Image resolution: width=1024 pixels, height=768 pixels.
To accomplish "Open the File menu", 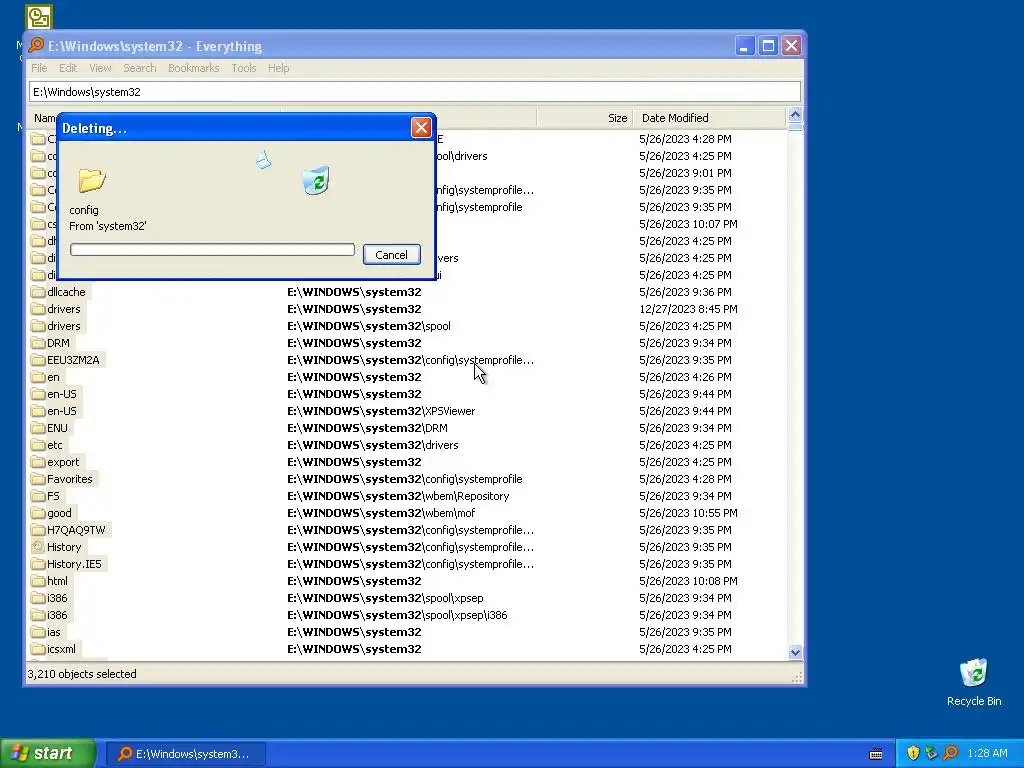I will pyautogui.click(x=39, y=68).
